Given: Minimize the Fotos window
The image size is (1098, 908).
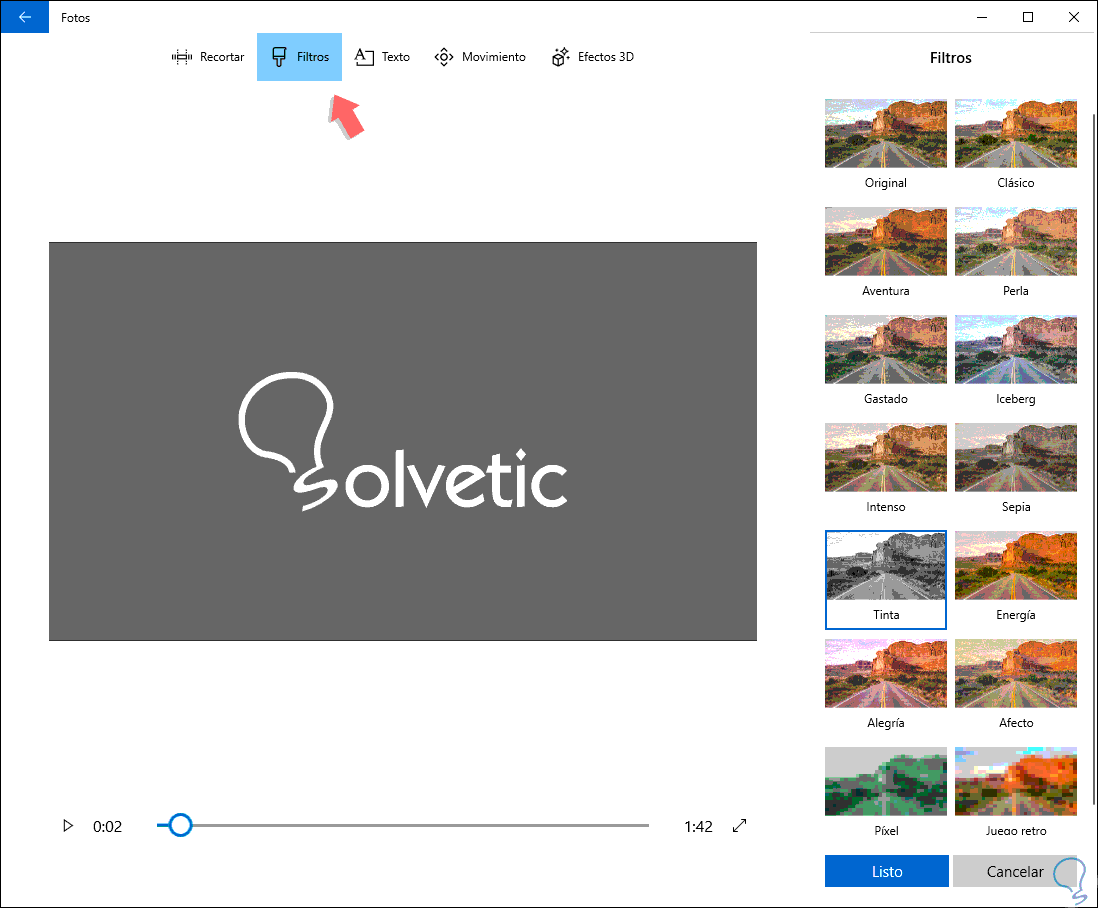Looking at the screenshot, I should coord(982,17).
